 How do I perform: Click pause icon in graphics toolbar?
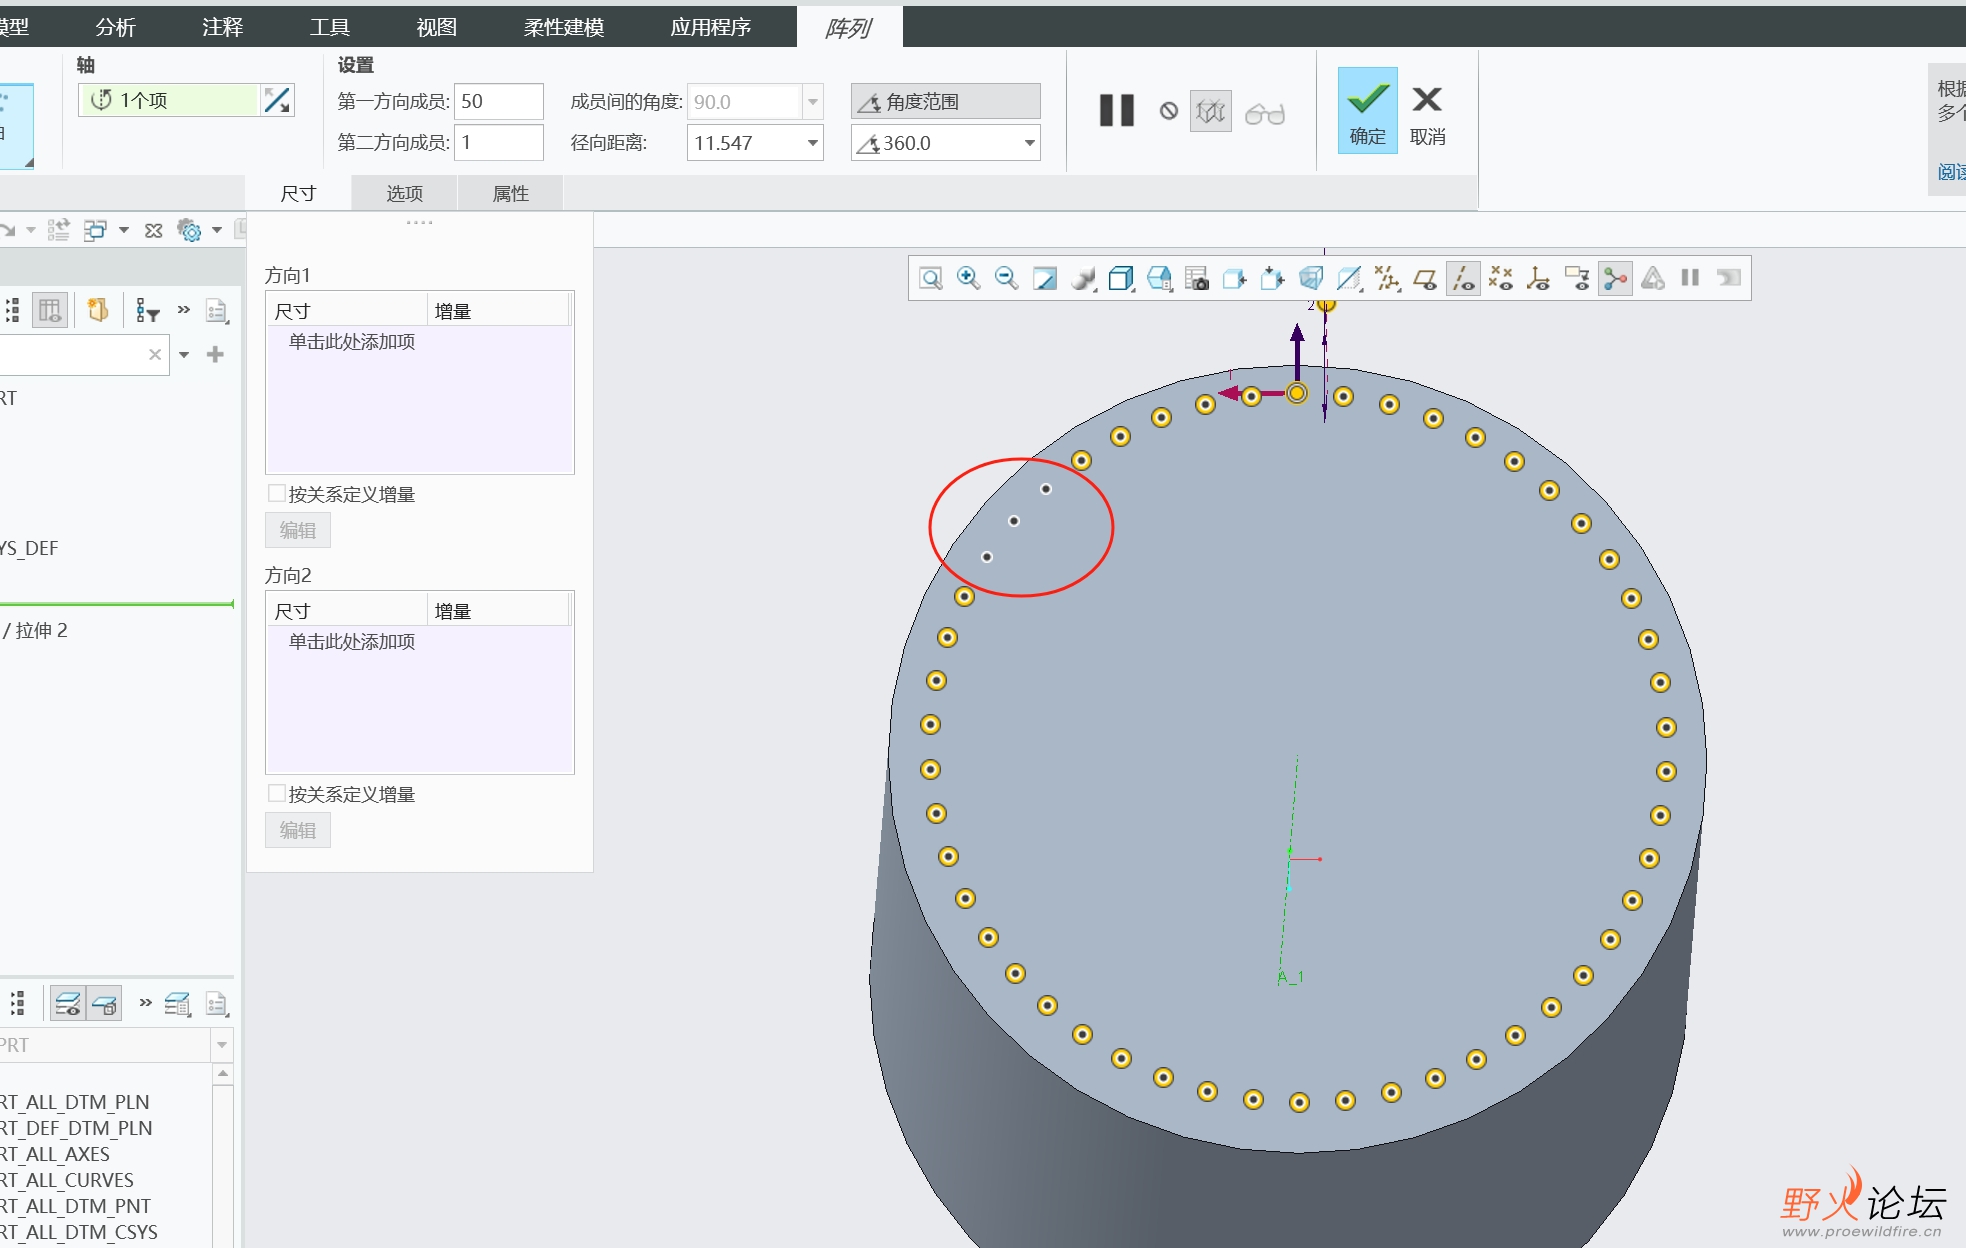[1690, 278]
